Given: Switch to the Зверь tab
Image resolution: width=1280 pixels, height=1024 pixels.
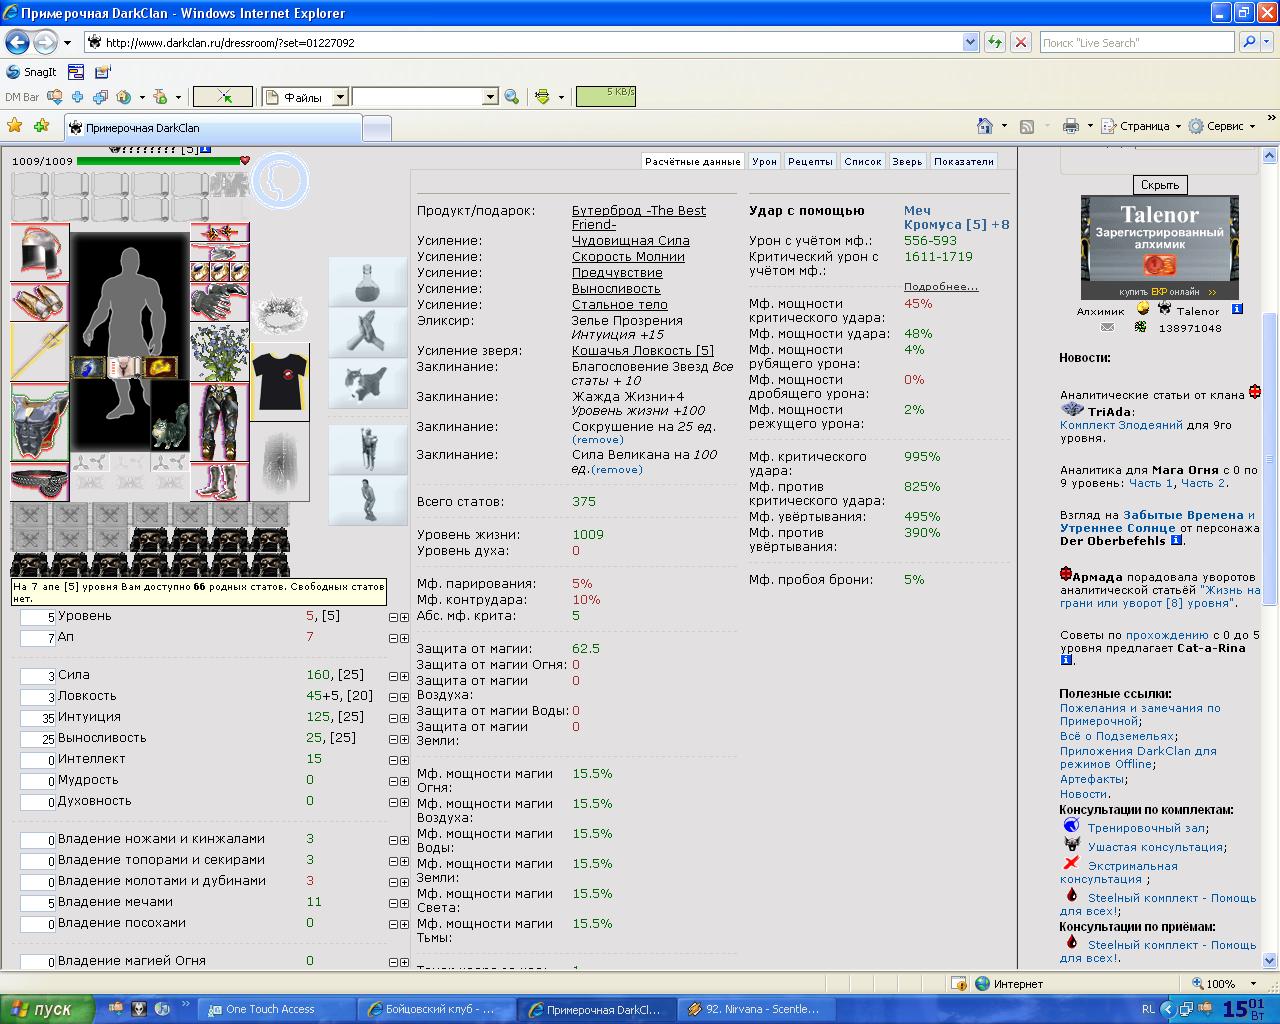Looking at the screenshot, I should click(908, 161).
